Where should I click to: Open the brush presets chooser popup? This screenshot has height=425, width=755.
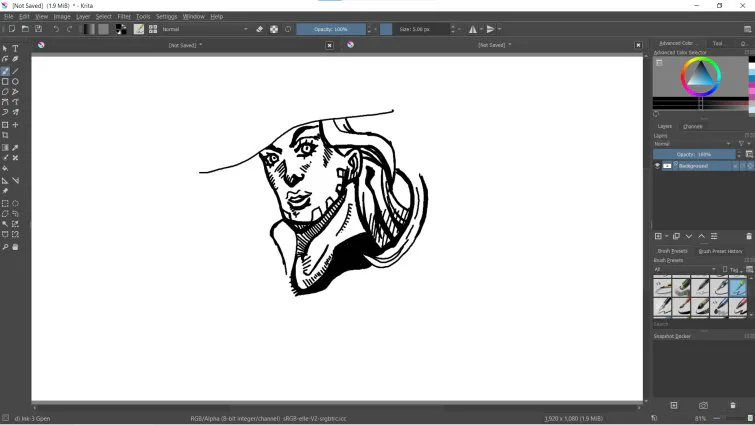tap(153, 29)
